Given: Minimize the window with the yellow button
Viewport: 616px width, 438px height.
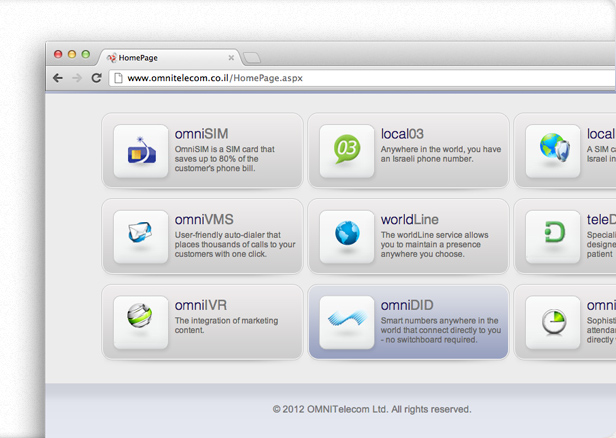Looking at the screenshot, I should [x=72, y=54].
